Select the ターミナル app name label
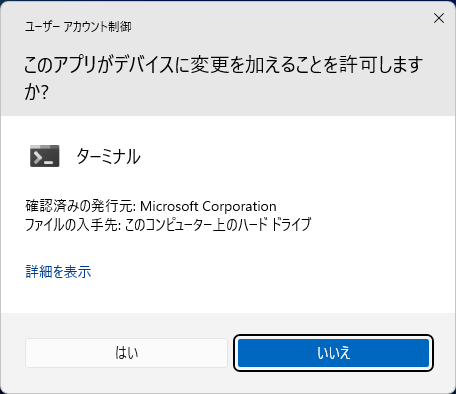The width and height of the screenshot is (456, 394). pyautogui.click(x=109, y=156)
